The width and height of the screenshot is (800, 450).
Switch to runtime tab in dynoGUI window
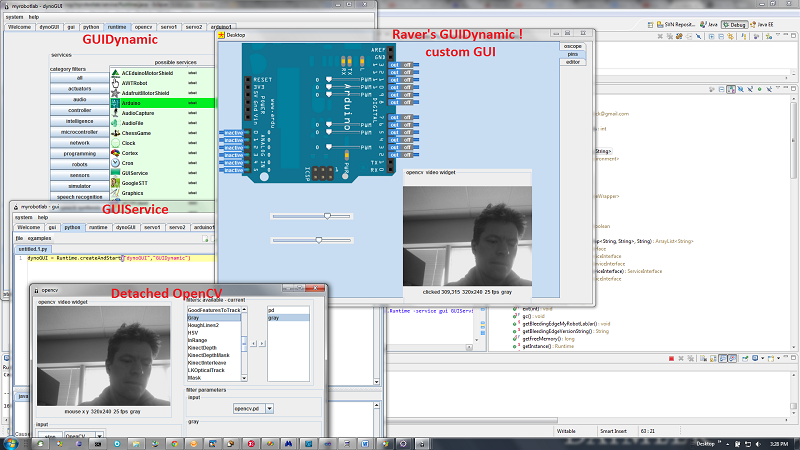(x=117, y=27)
